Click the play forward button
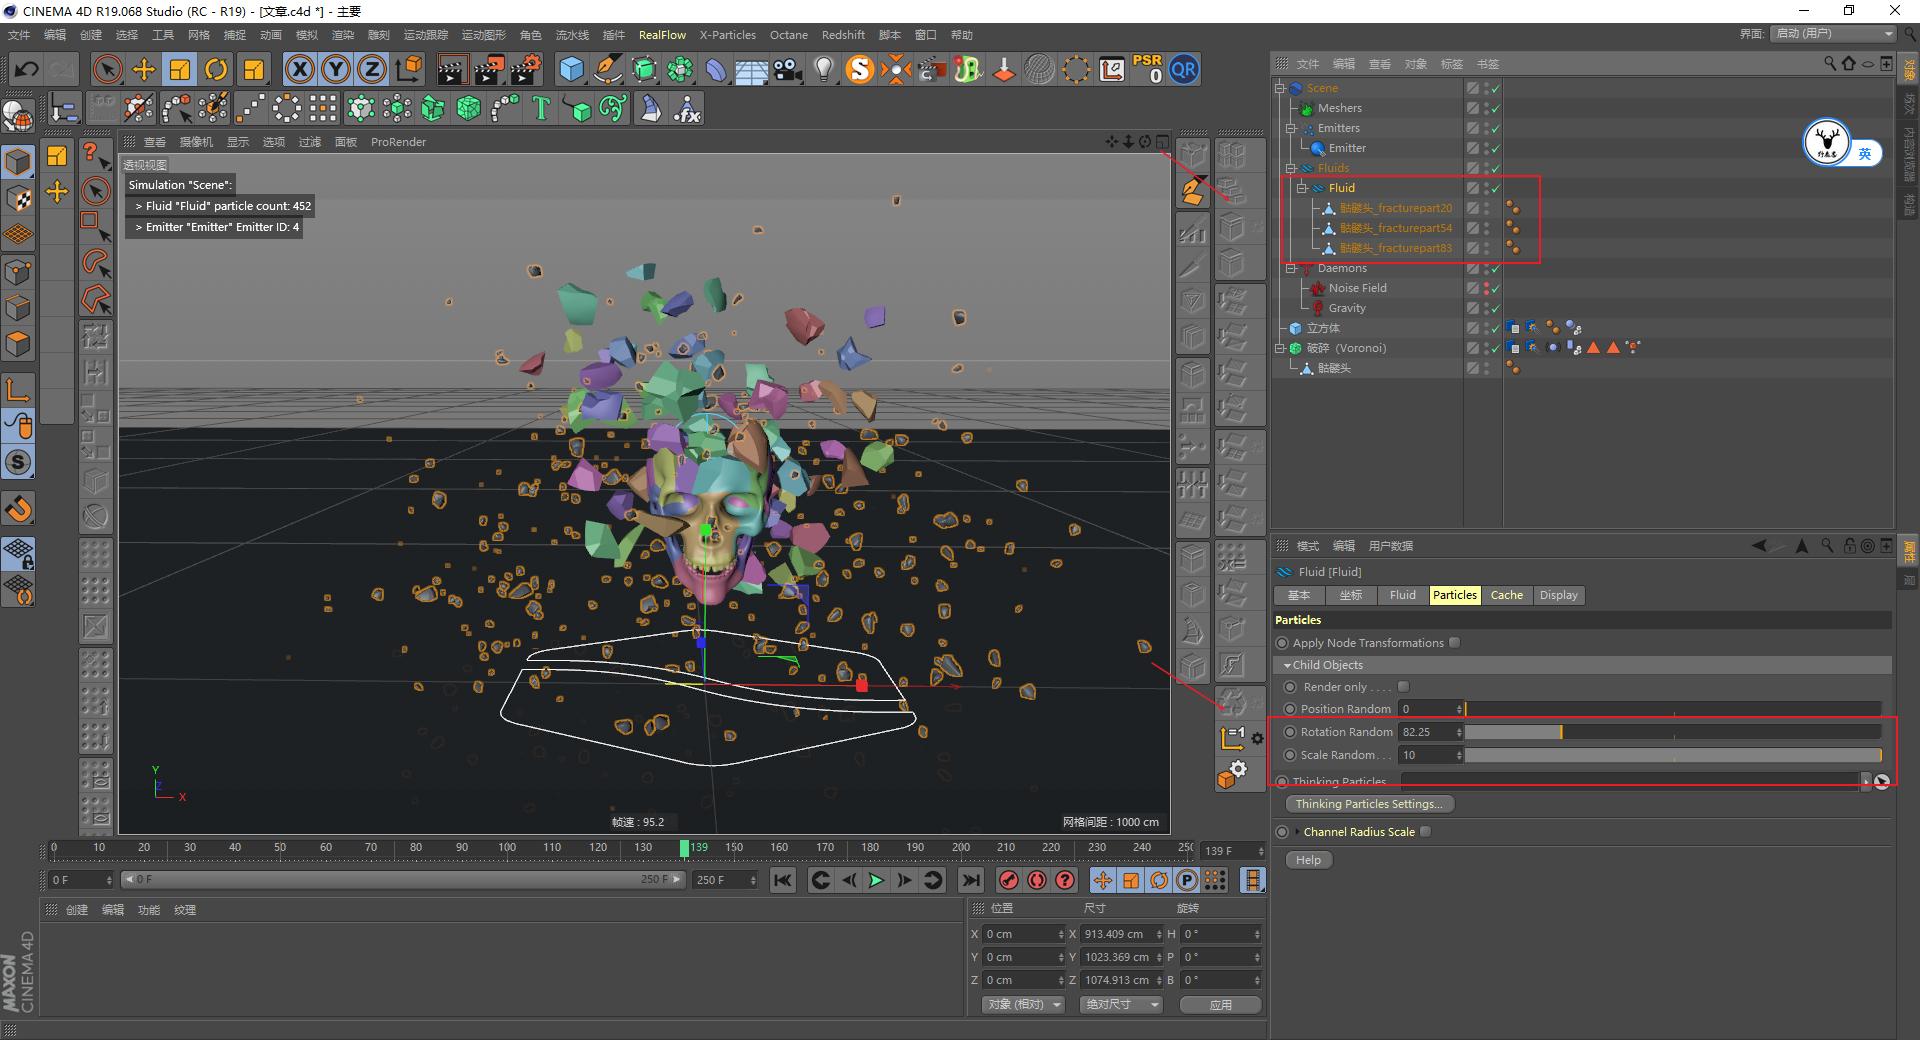1920x1040 pixels. coord(876,880)
